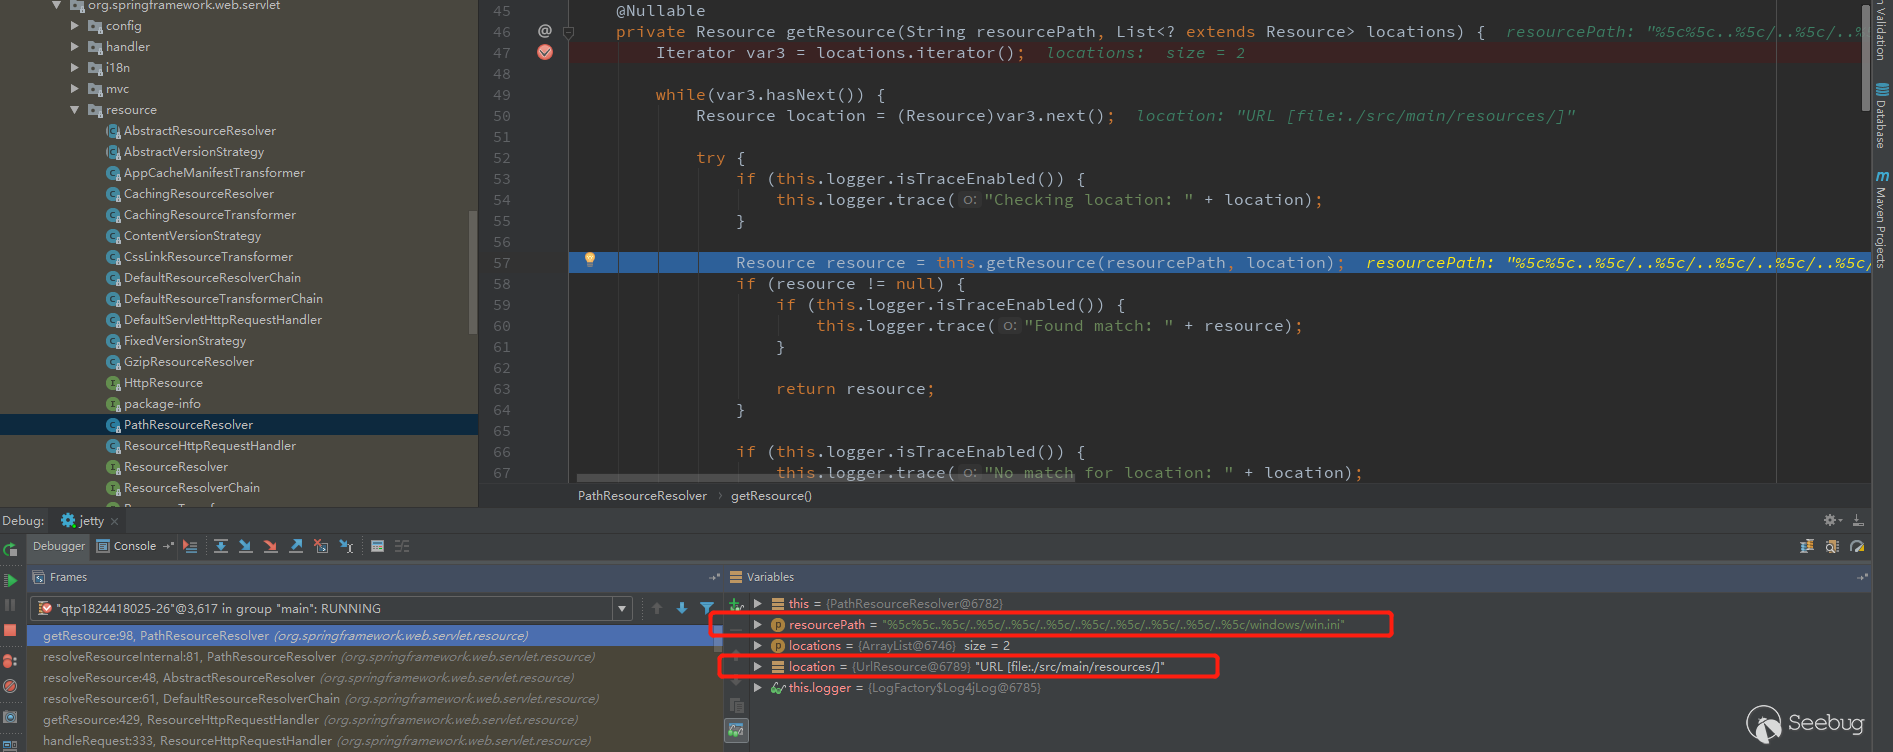Click the Evaluate Expression calculator icon

(377, 546)
